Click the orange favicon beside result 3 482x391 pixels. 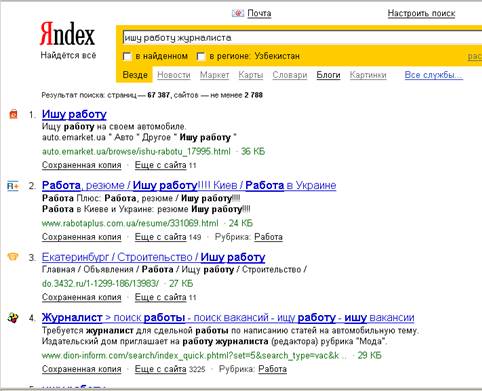coord(13,257)
